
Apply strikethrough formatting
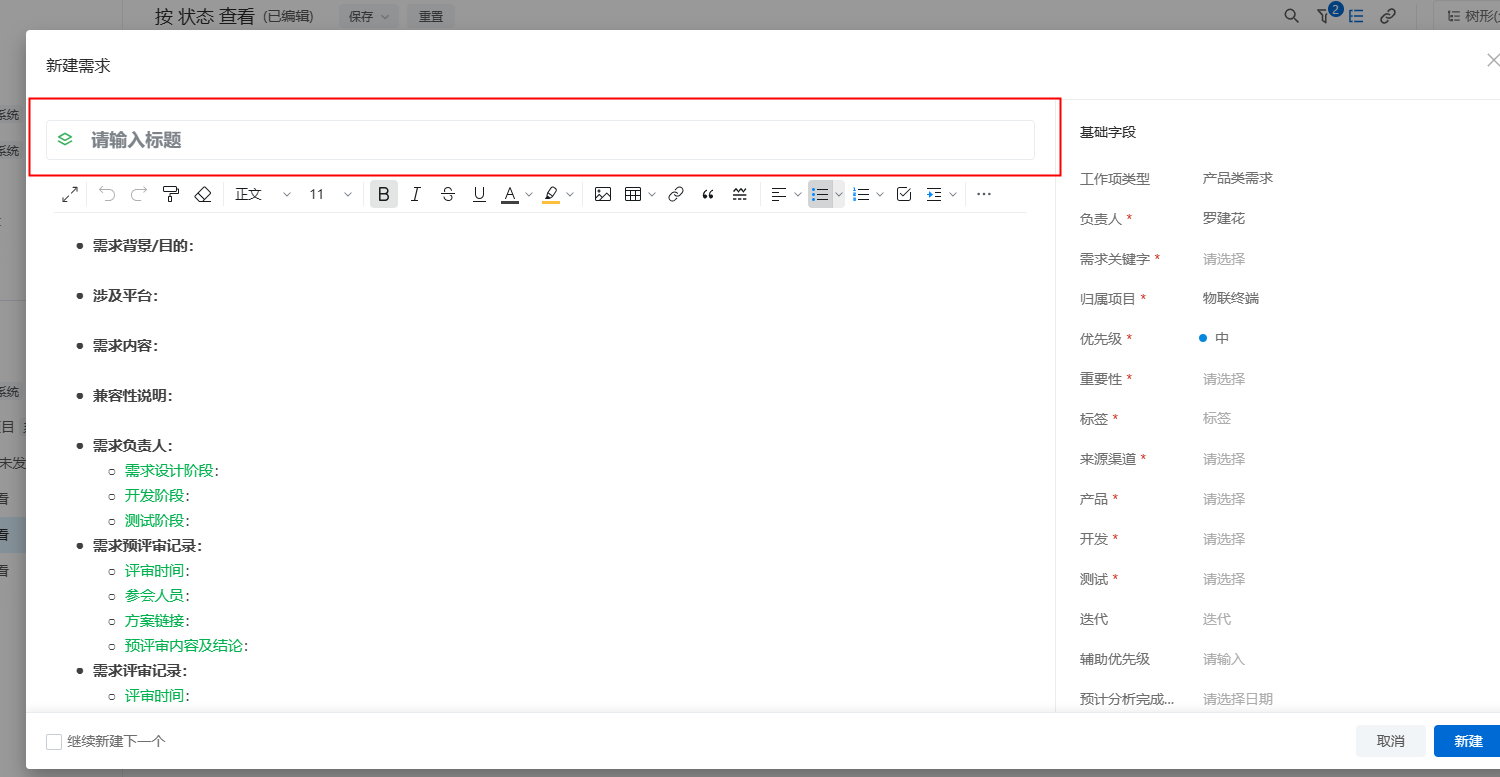pyautogui.click(x=448, y=194)
